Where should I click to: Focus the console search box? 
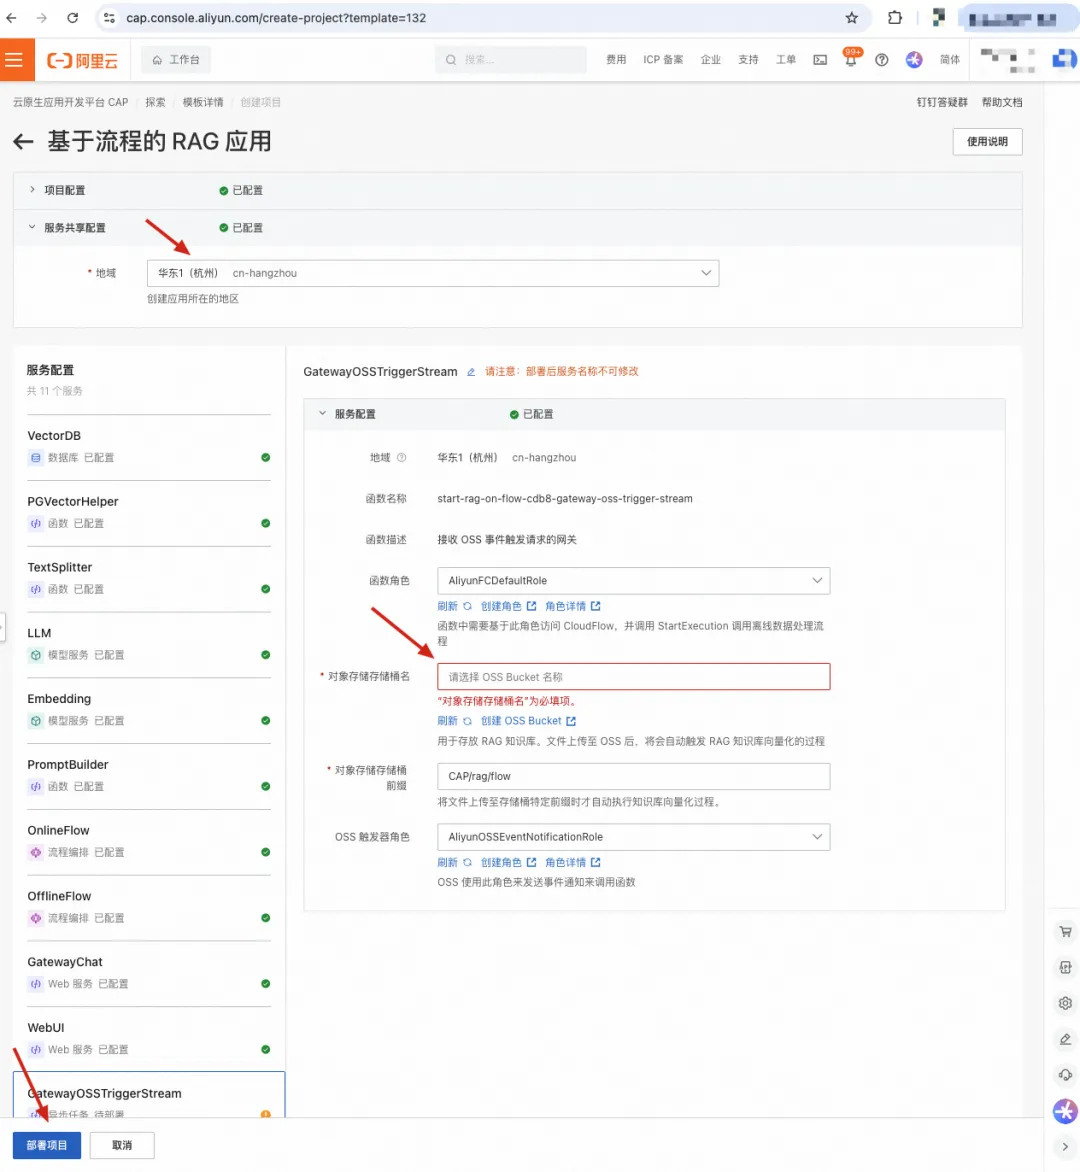(511, 60)
